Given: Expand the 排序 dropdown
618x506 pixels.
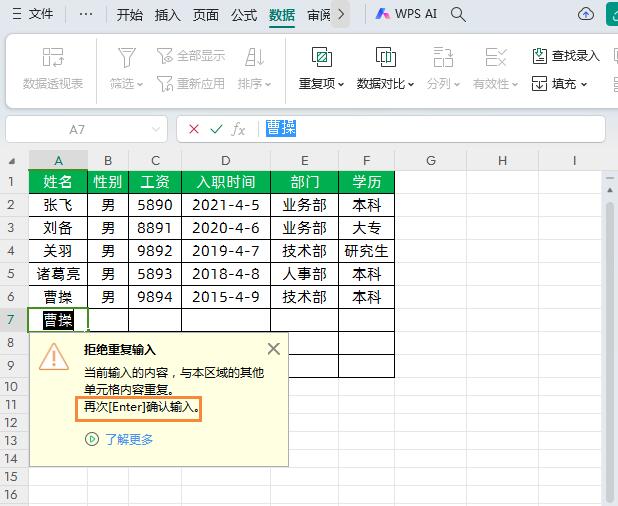Looking at the screenshot, I should click(268, 84).
